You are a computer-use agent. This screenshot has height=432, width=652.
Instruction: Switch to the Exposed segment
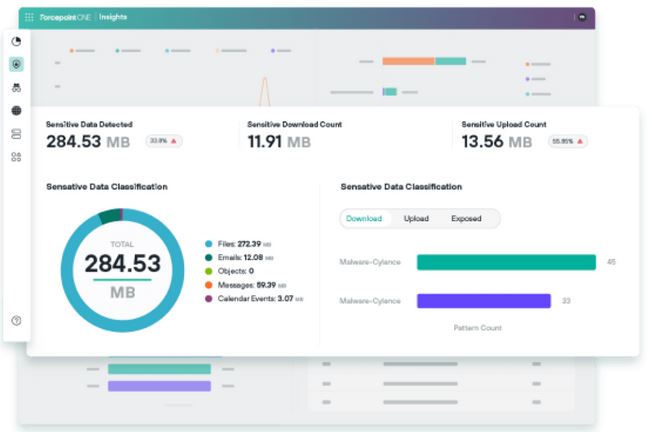[466, 218]
